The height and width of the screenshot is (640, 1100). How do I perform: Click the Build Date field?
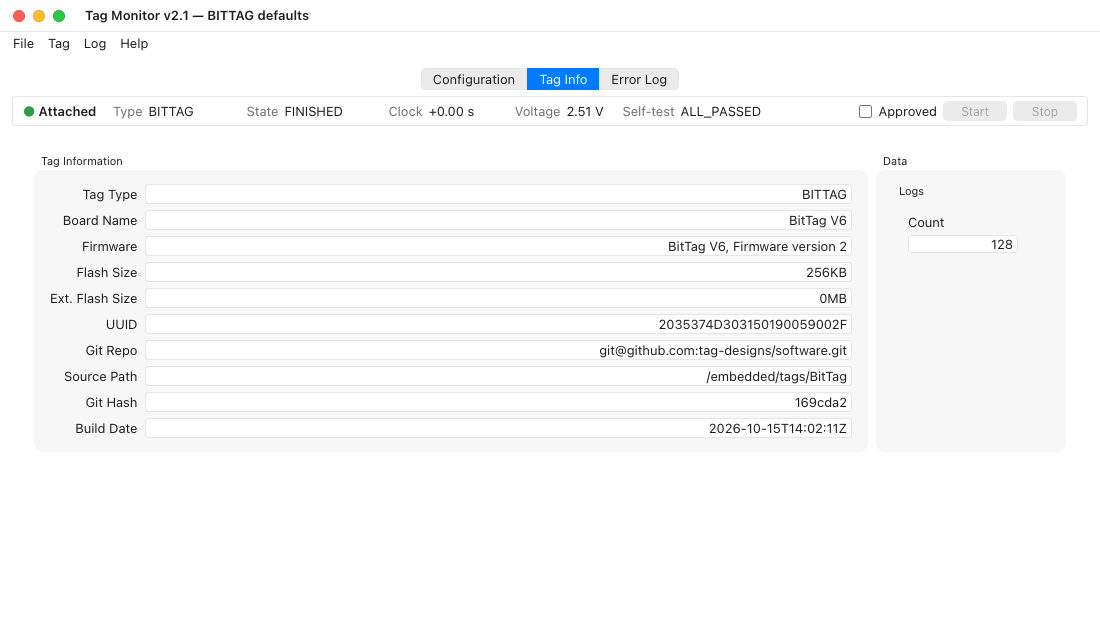coord(498,428)
